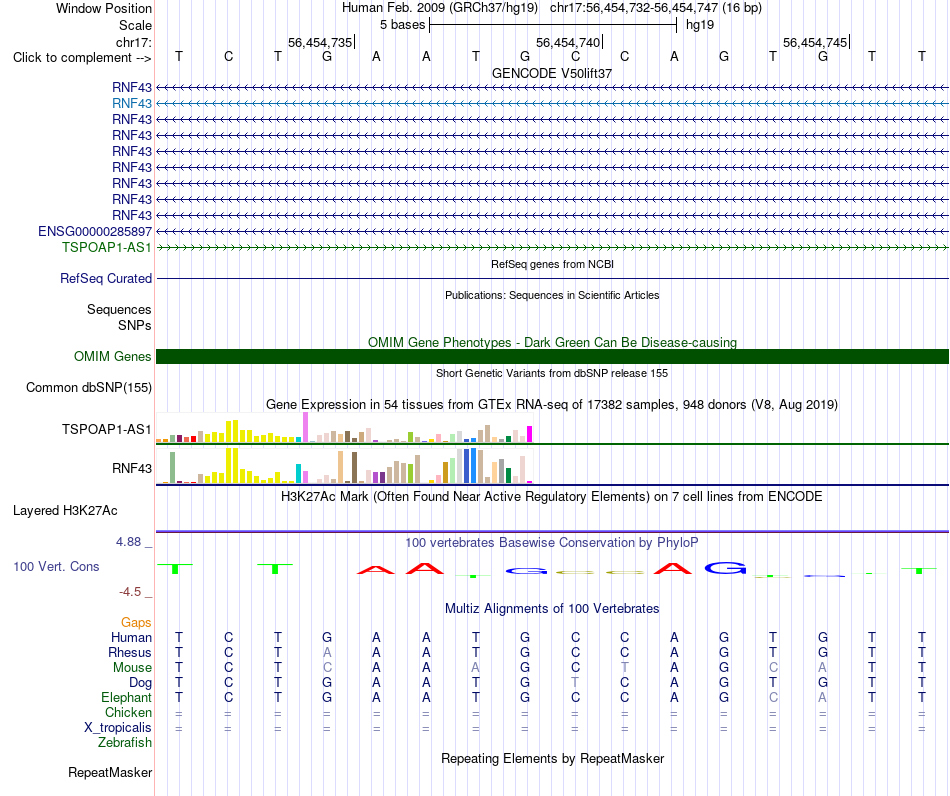Image resolution: width=950 pixels, height=796 pixels.
Task: Click the tall violet bar in TSPOAP1-AS1 expression
Action: 305,427
